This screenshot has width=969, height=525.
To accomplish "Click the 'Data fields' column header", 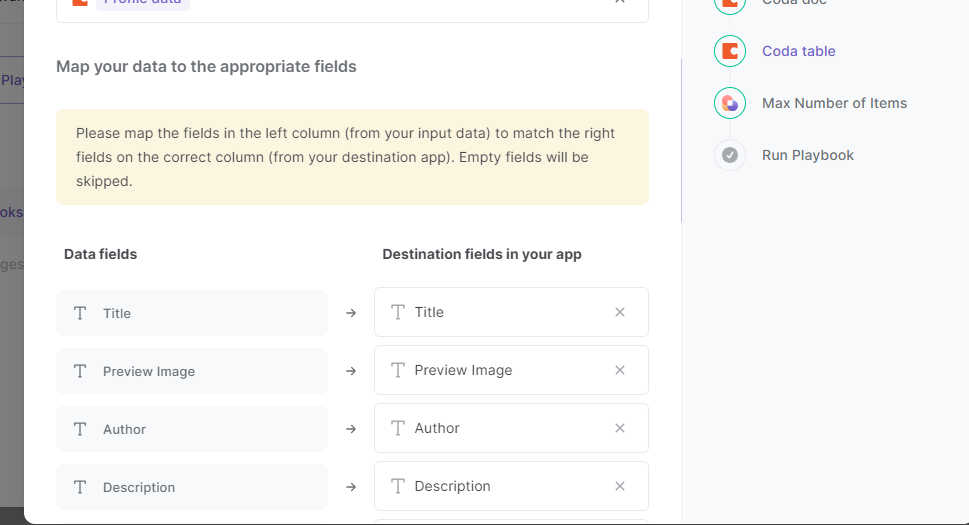I will tap(101, 254).
